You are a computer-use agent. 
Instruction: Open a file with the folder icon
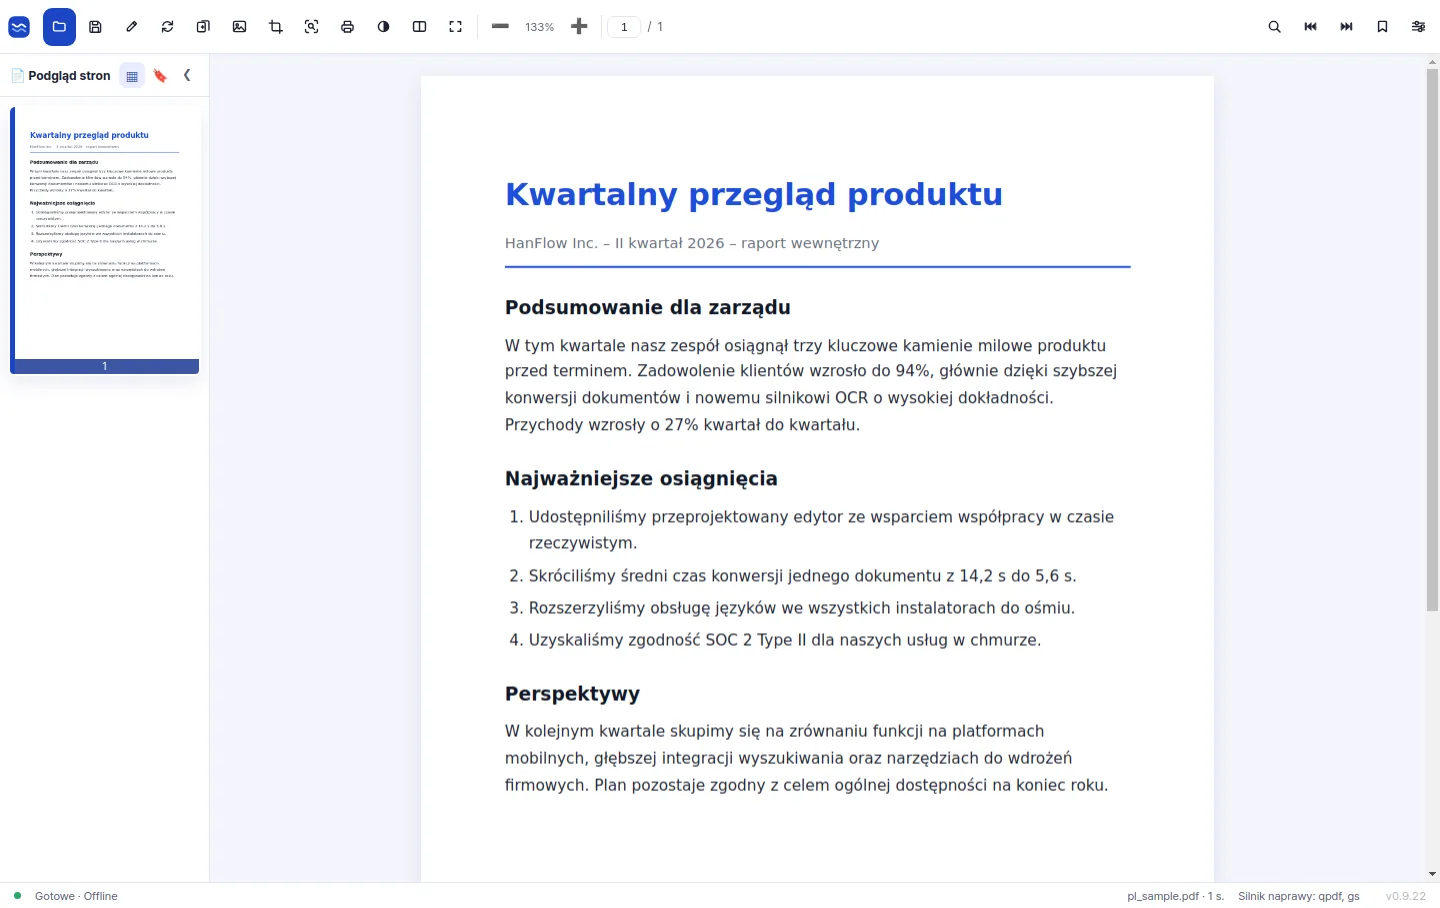pos(59,27)
